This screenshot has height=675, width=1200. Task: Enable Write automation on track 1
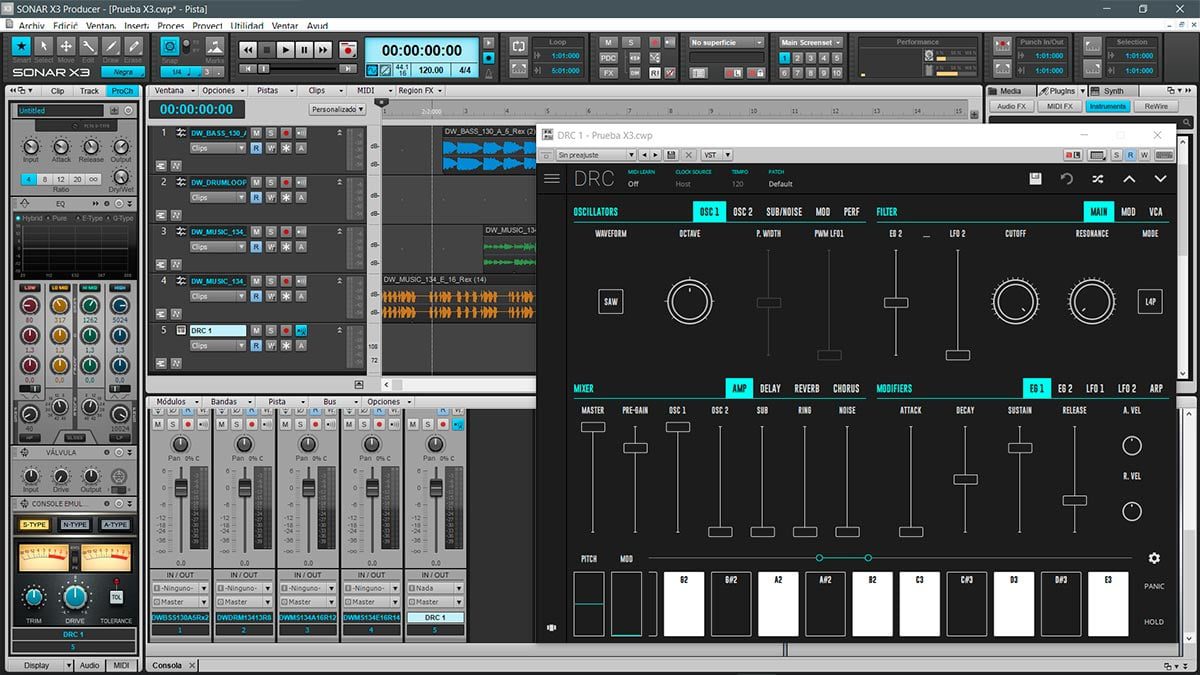[271, 148]
